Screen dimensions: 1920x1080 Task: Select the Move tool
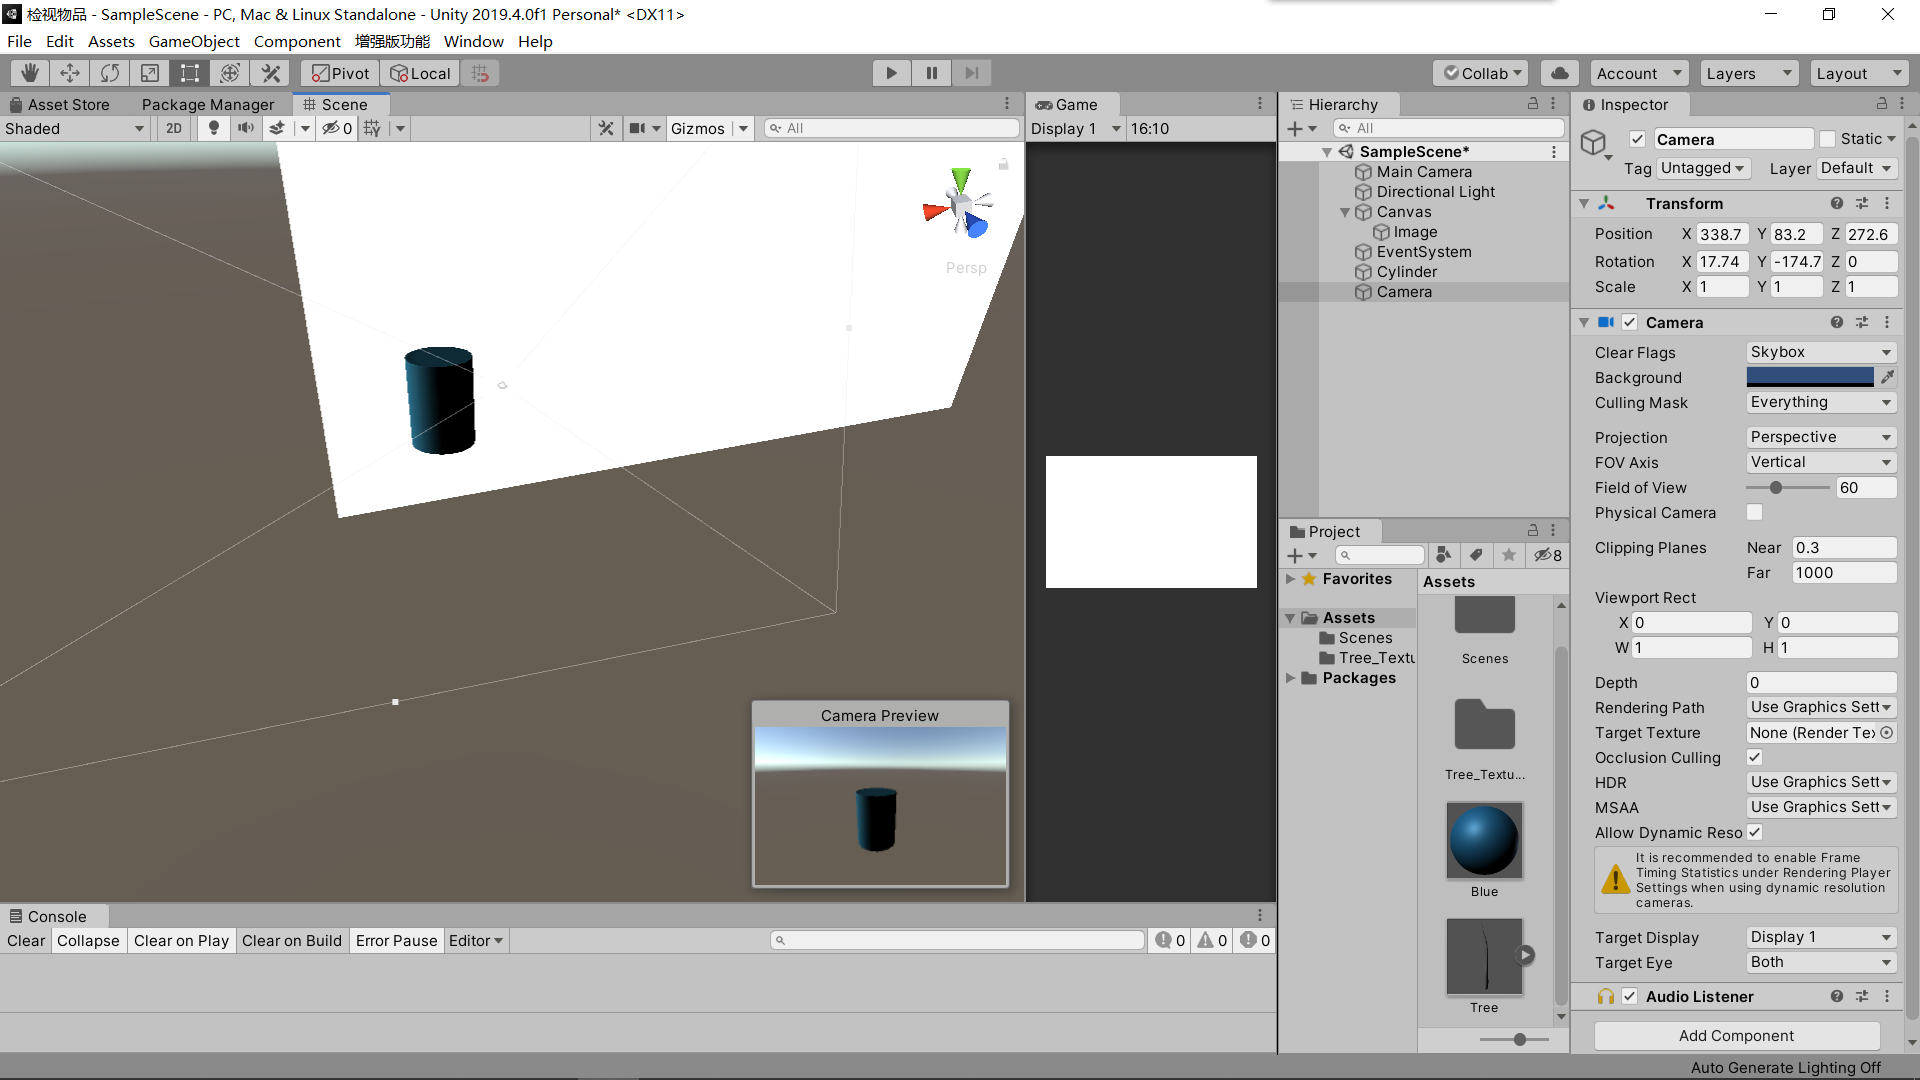(69, 72)
